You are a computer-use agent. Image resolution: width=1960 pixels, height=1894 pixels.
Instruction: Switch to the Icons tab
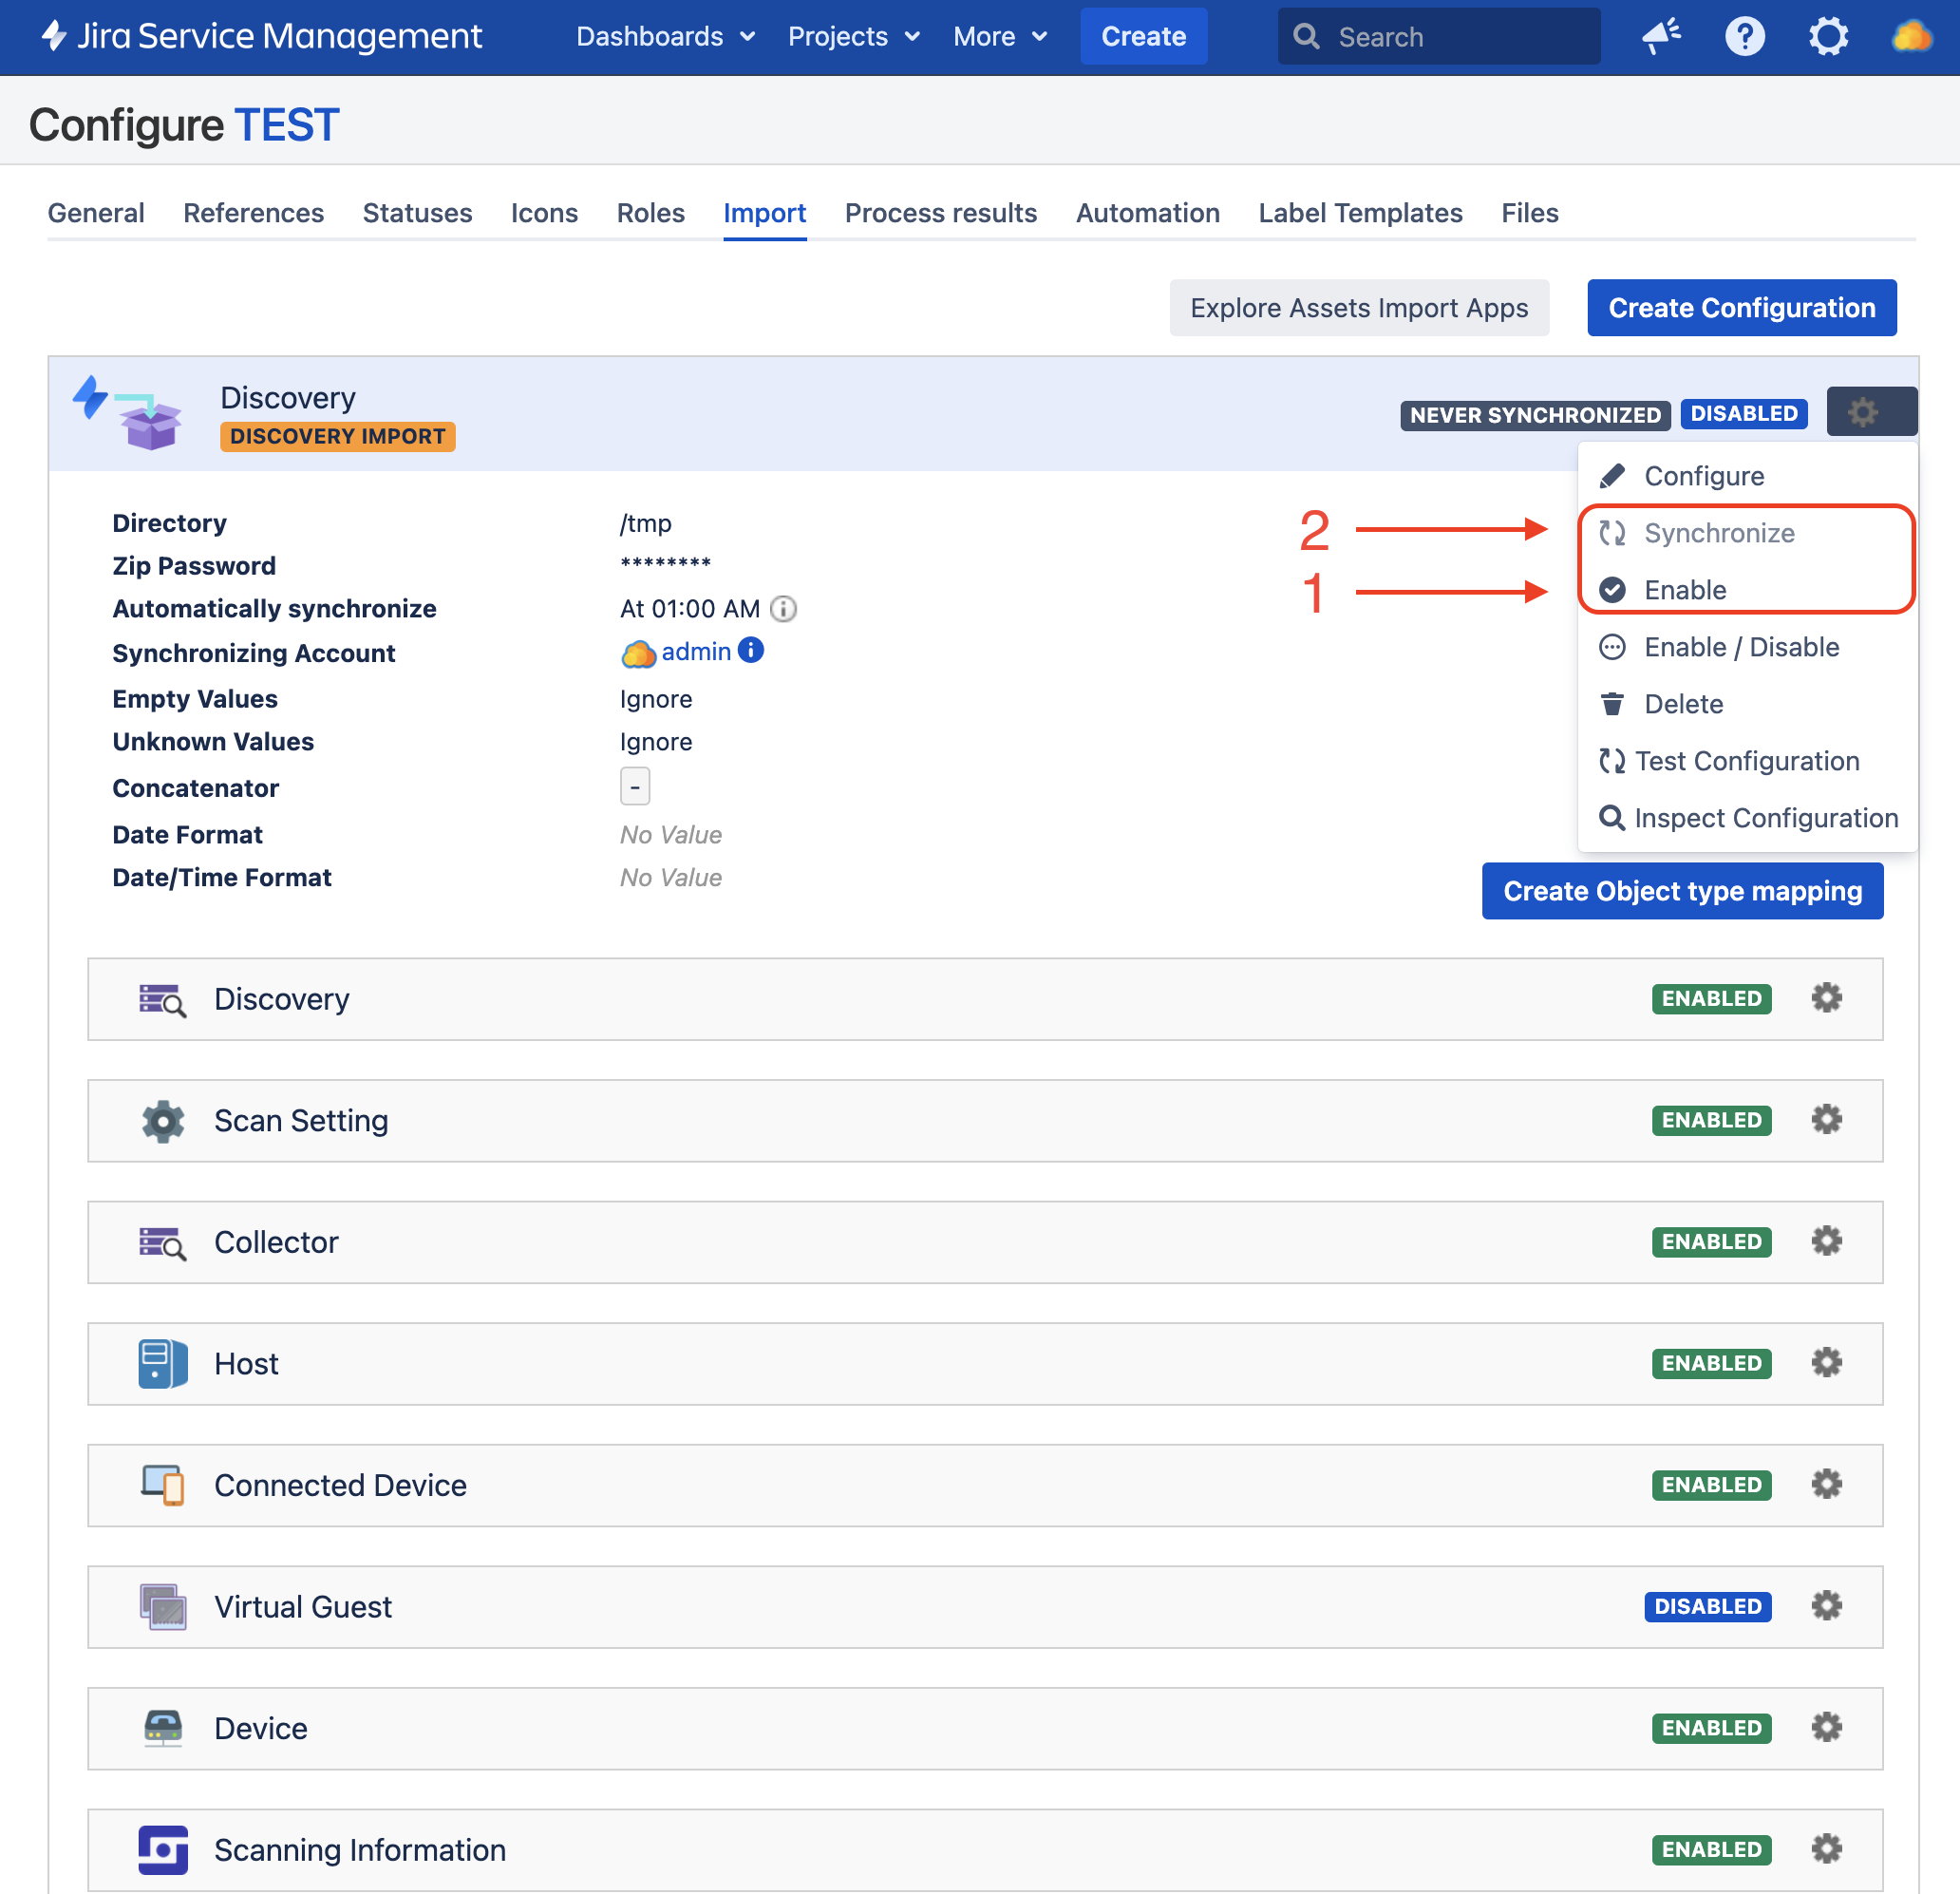pos(544,213)
